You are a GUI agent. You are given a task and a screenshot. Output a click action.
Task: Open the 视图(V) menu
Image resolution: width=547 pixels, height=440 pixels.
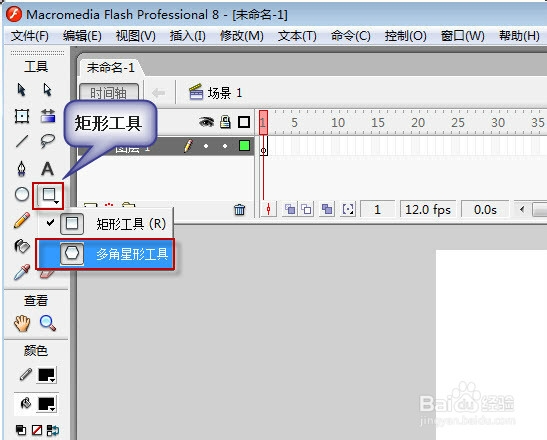point(135,36)
